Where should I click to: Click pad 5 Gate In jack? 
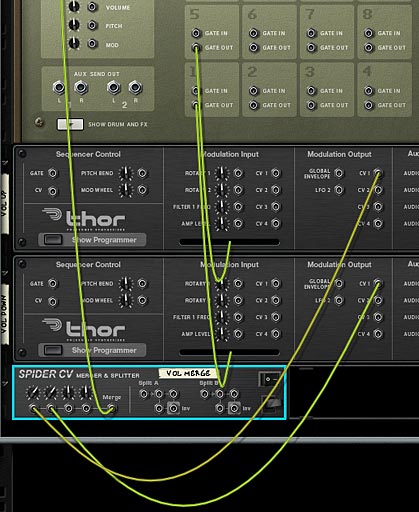[196, 33]
